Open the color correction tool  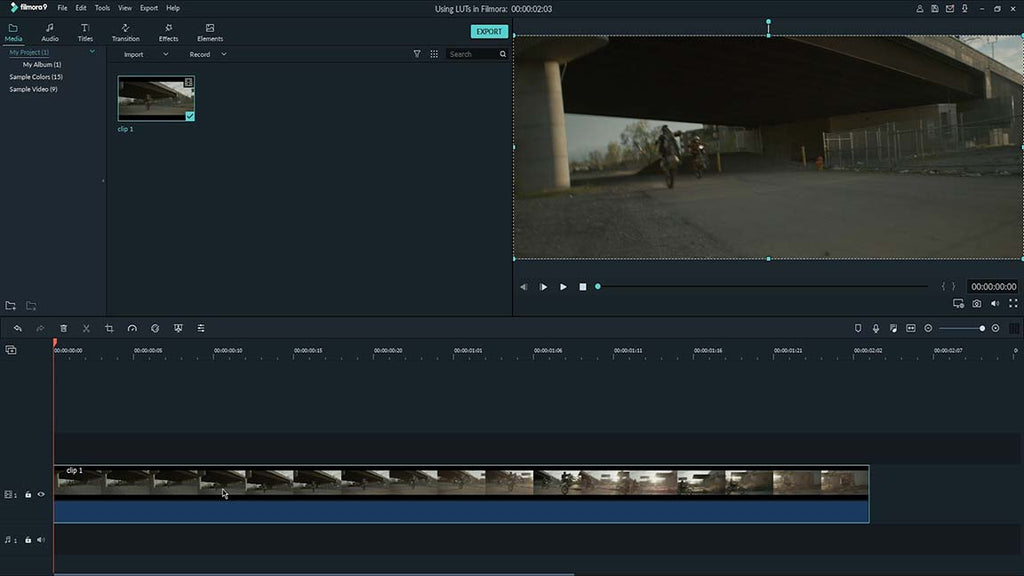(155, 328)
